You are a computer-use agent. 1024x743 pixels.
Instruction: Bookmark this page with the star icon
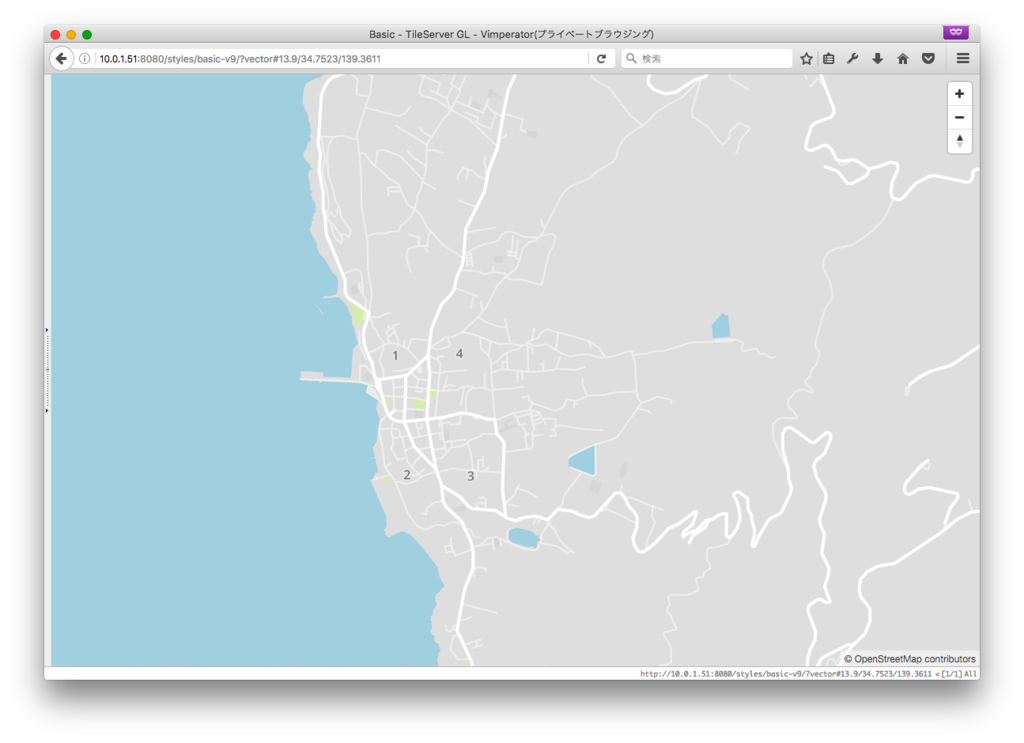tap(807, 59)
